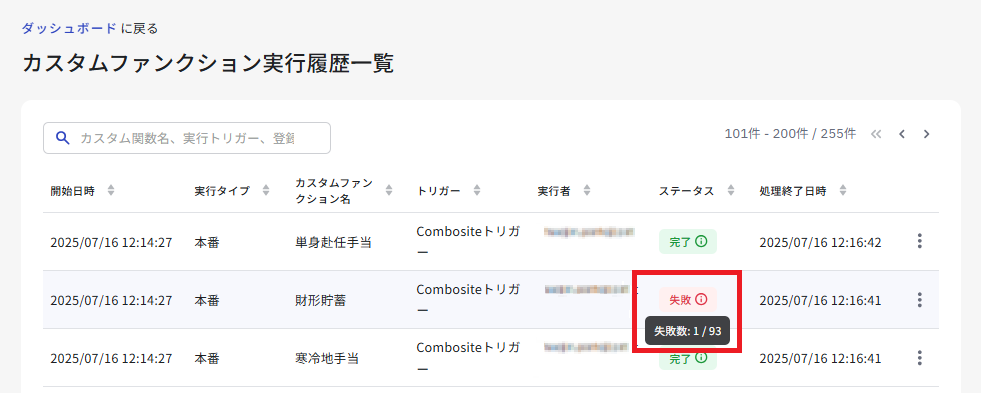Screen dimensions: 981x393
Task: Click the 失敗 status badge
Action: (x=688, y=300)
